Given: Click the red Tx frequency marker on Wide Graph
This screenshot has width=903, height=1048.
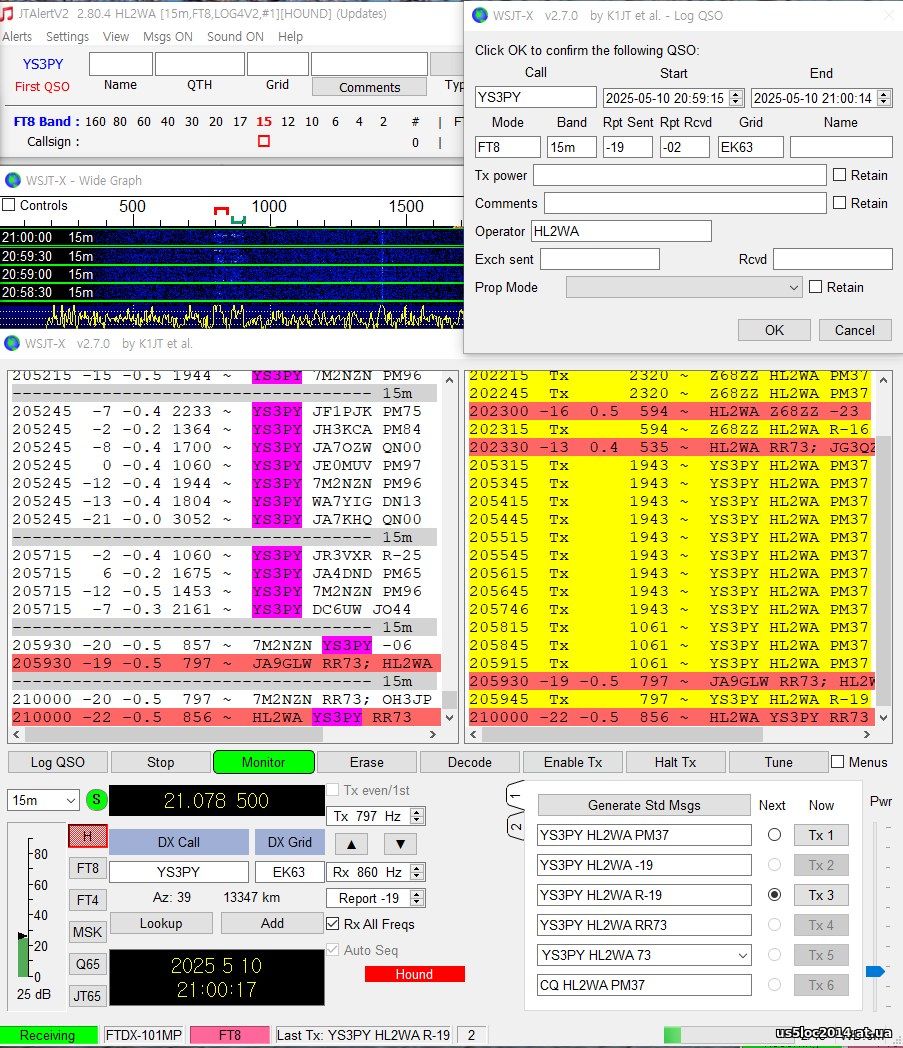Looking at the screenshot, I should click(221, 211).
